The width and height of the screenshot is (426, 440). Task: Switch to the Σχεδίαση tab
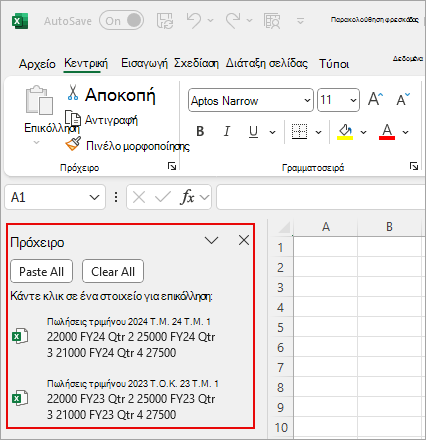tap(196, 63)
